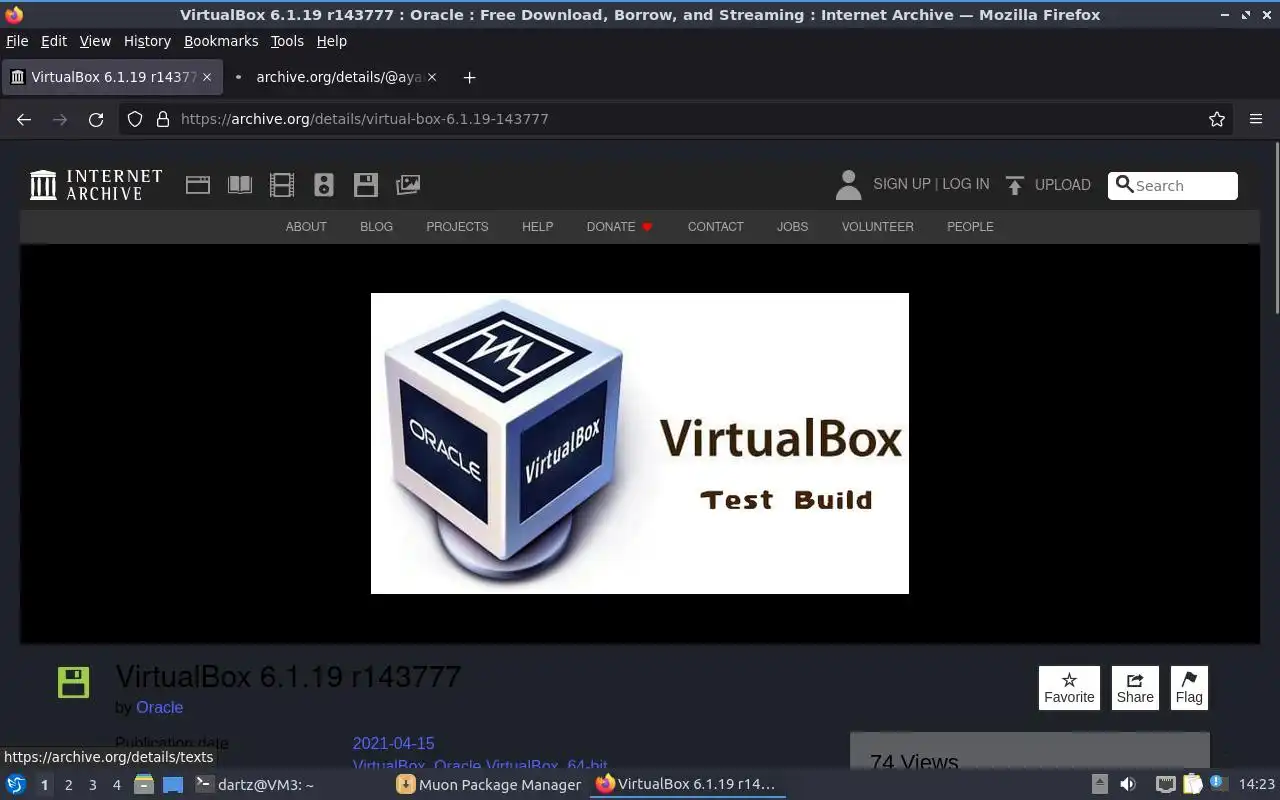Click the Flag button

(x=1189, y=688)
